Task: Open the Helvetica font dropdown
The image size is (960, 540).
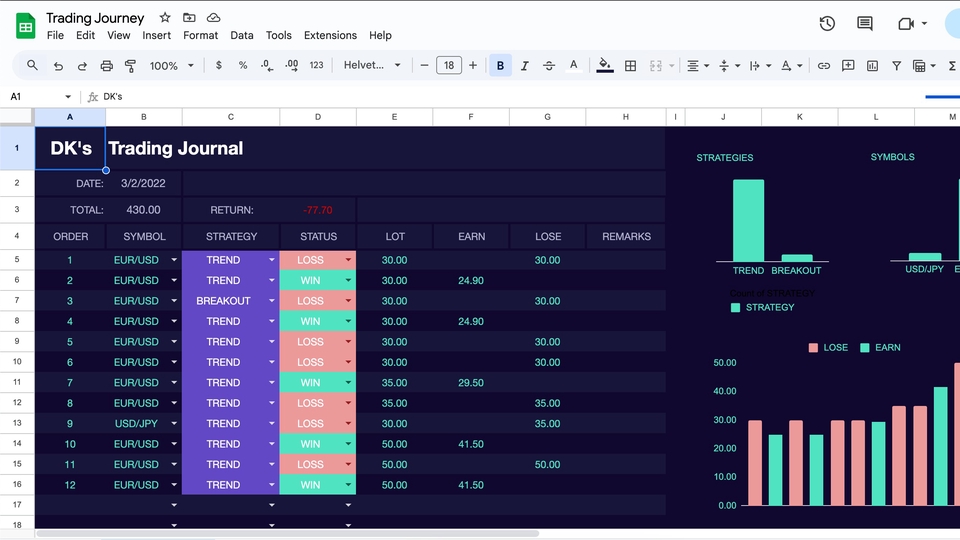Action: [372, 65]
